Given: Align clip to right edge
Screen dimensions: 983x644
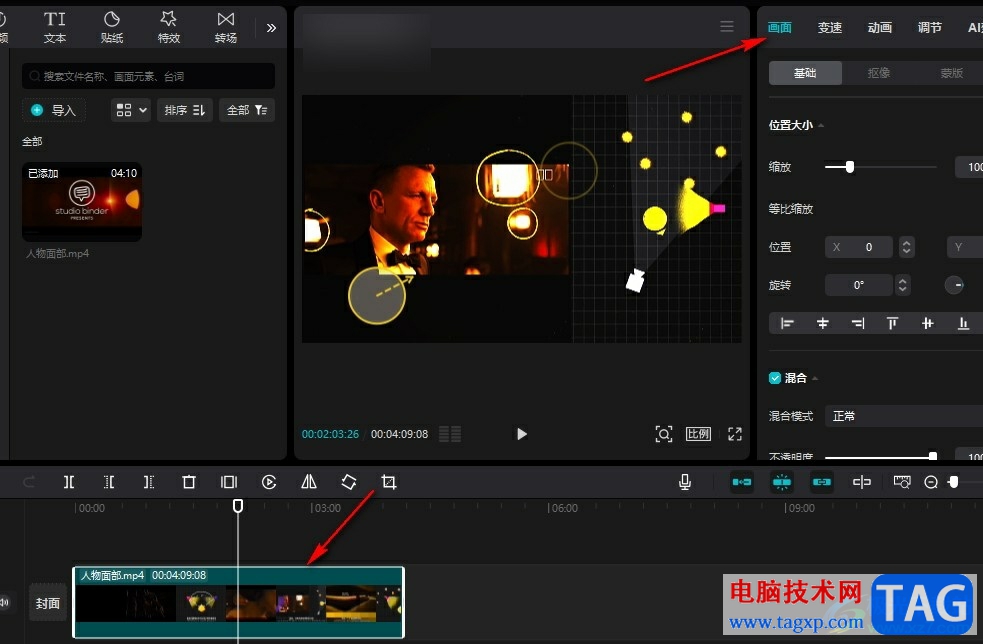Looking at the screenshot, I should click(x=858, y=324).
